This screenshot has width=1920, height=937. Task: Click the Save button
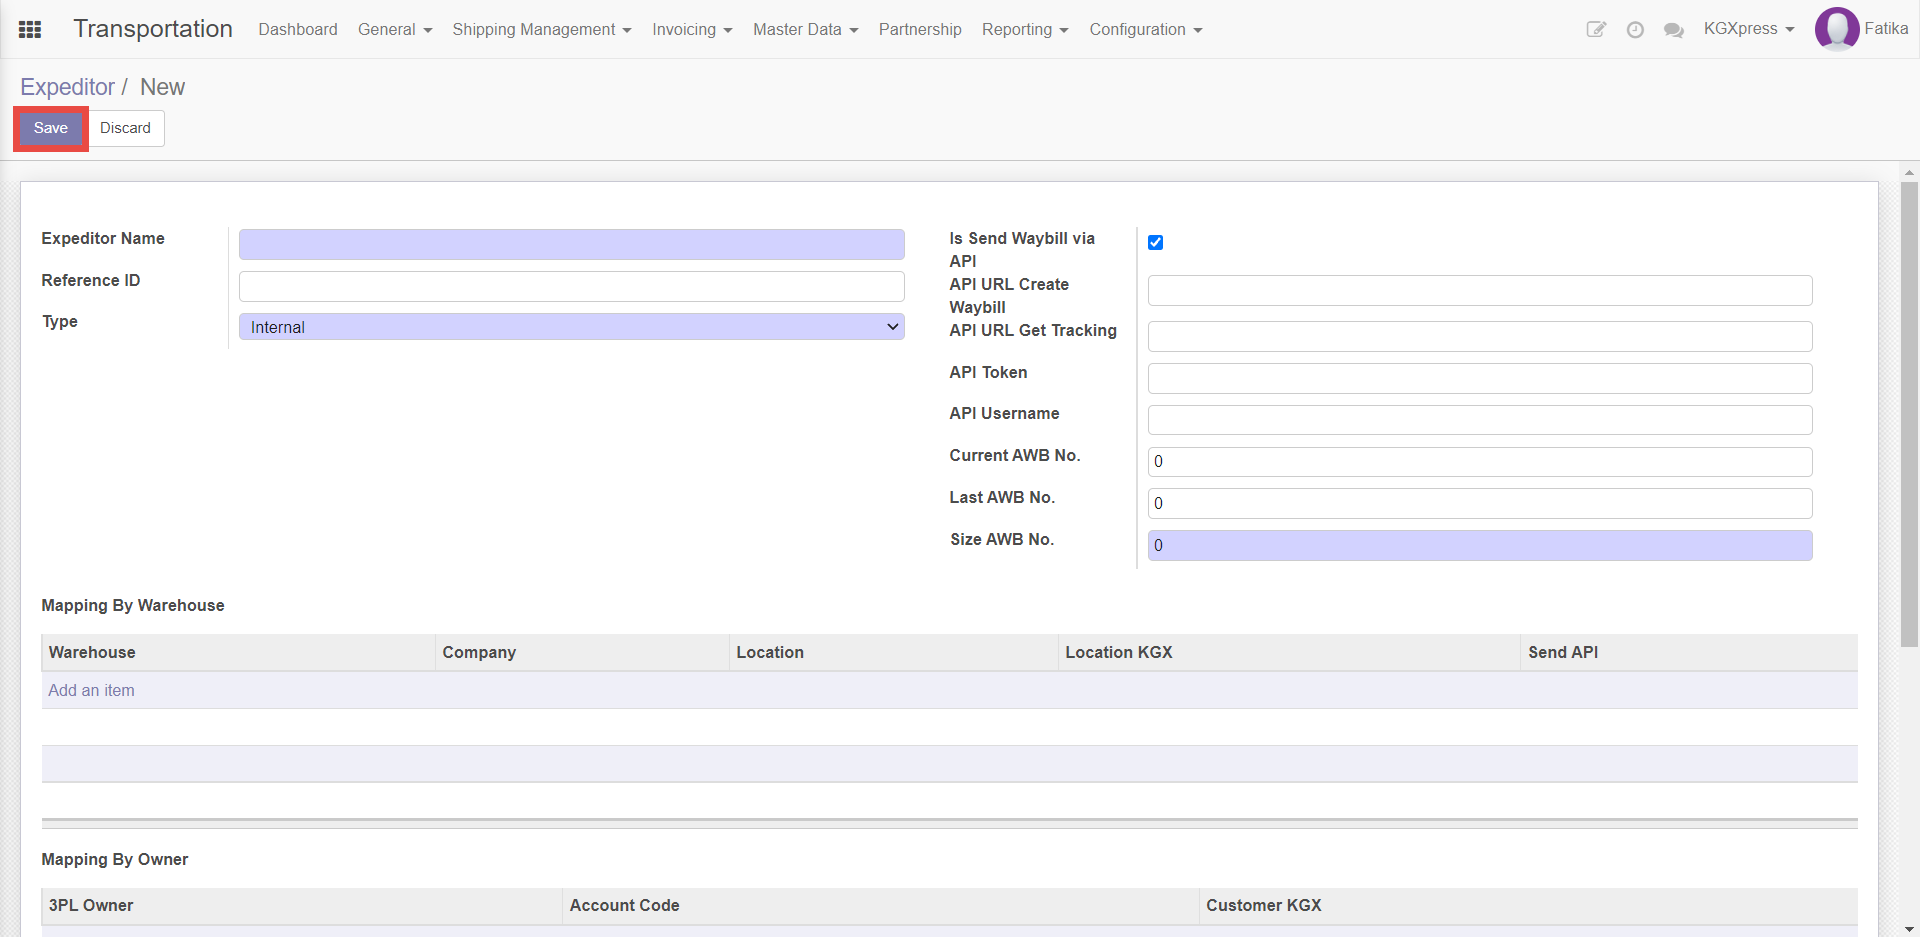[x=51, y=128]
